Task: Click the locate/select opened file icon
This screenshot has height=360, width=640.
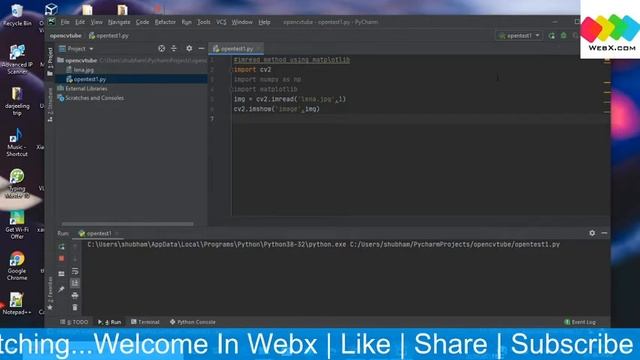Action: point(162,49)
